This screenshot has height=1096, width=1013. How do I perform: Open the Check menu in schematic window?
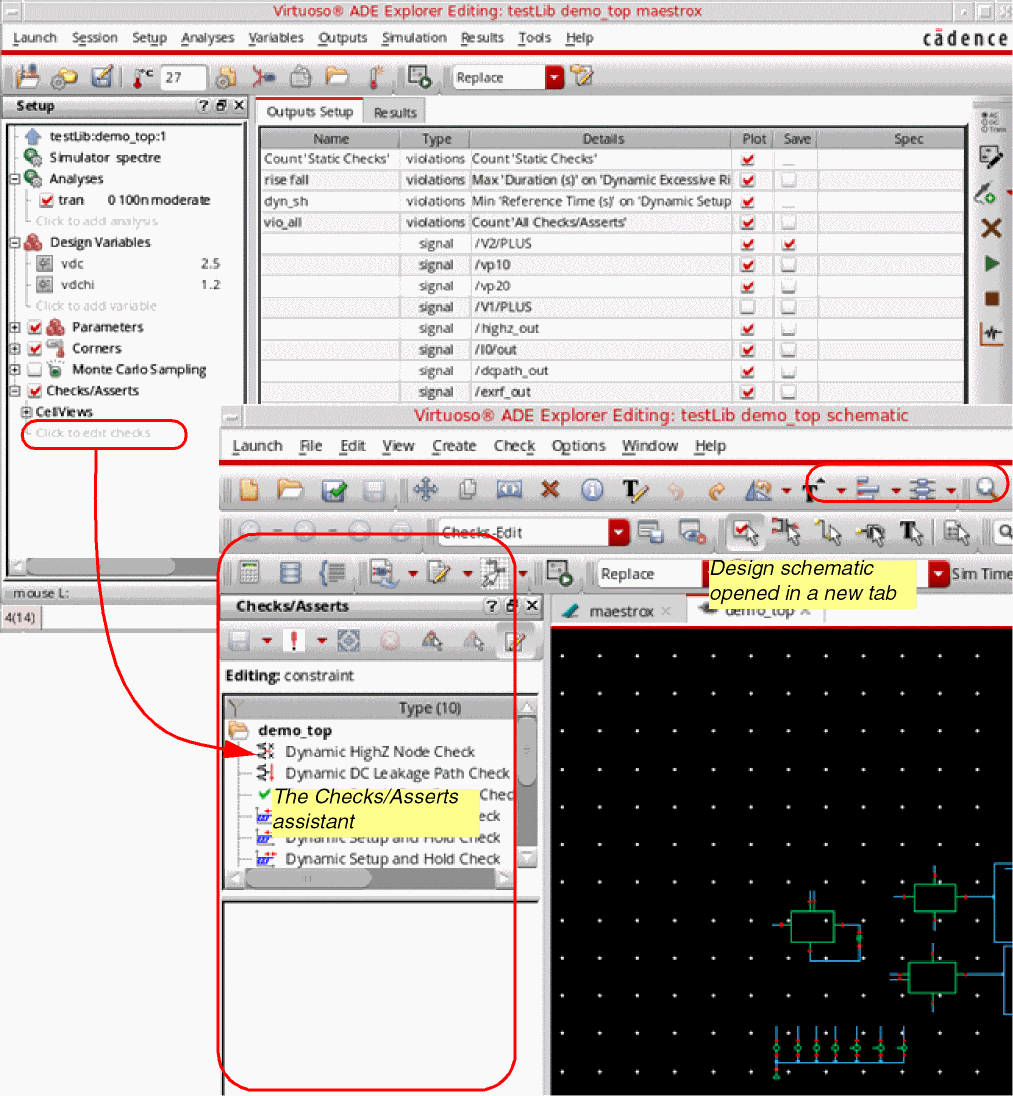515,446
